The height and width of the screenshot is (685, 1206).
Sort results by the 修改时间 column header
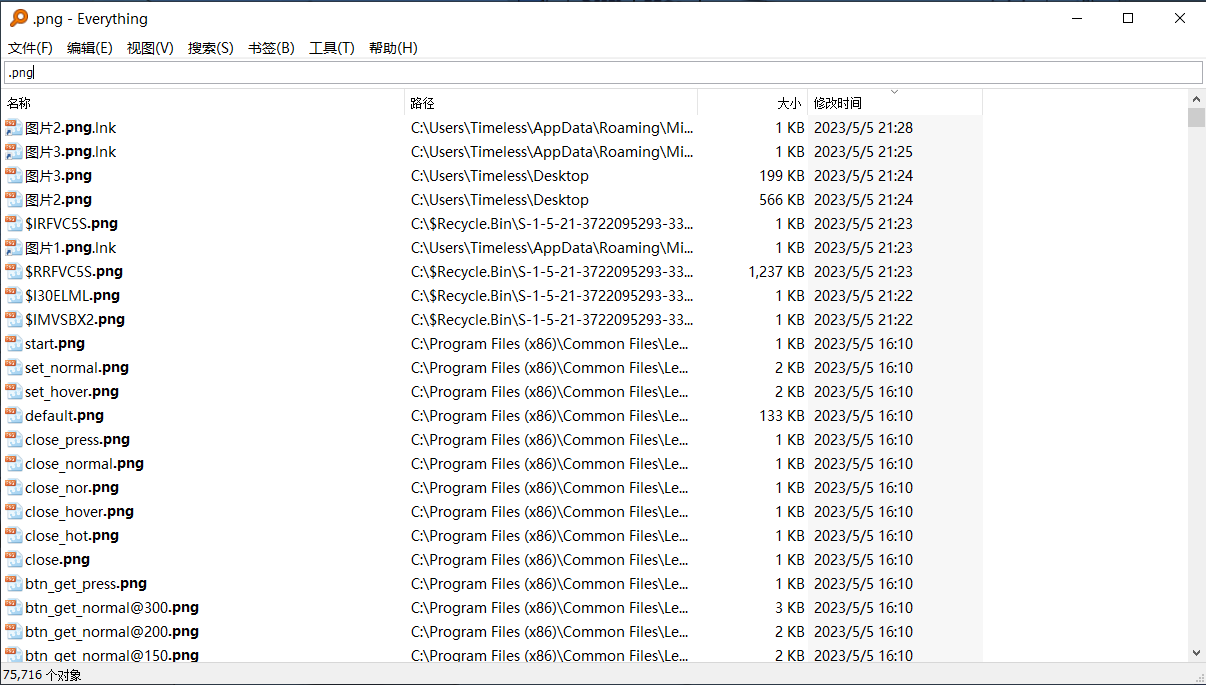[x=895, y=103]
